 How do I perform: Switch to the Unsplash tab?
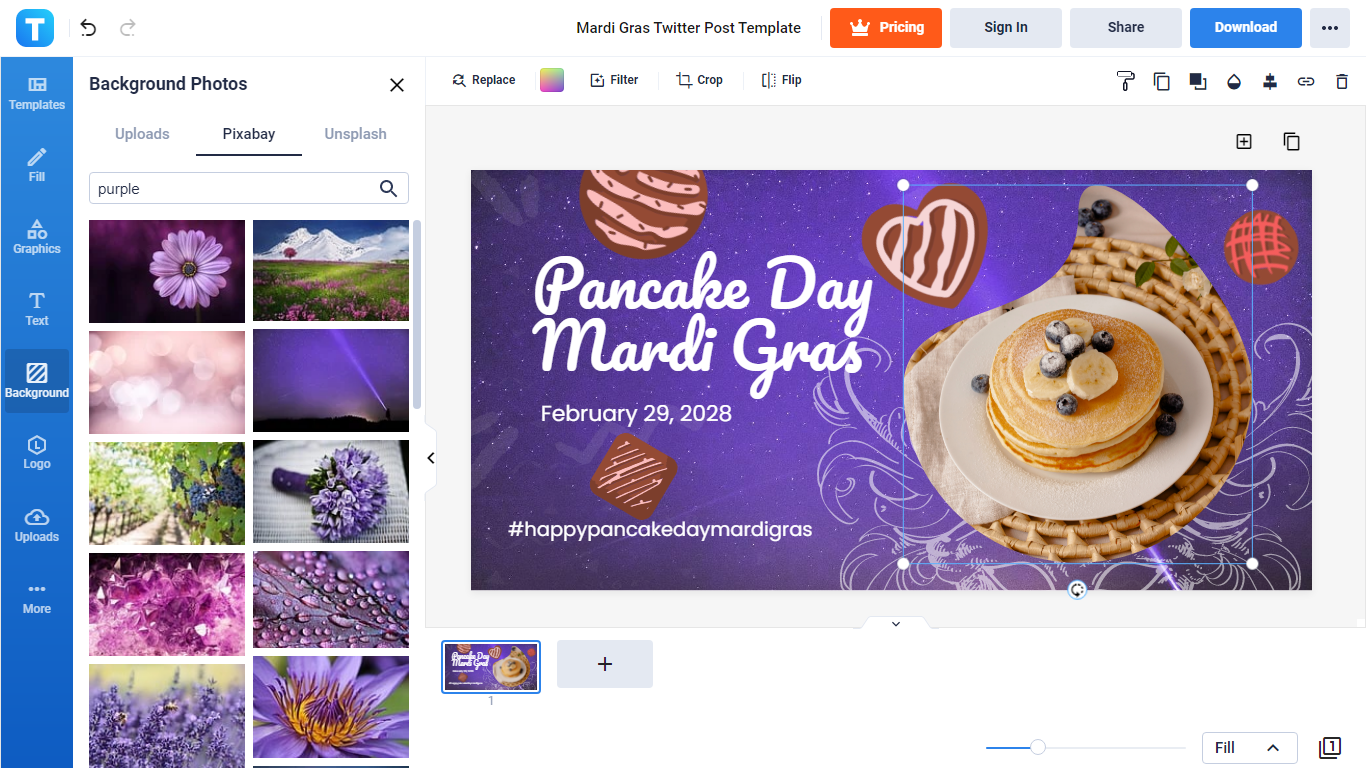coord(355,134)
